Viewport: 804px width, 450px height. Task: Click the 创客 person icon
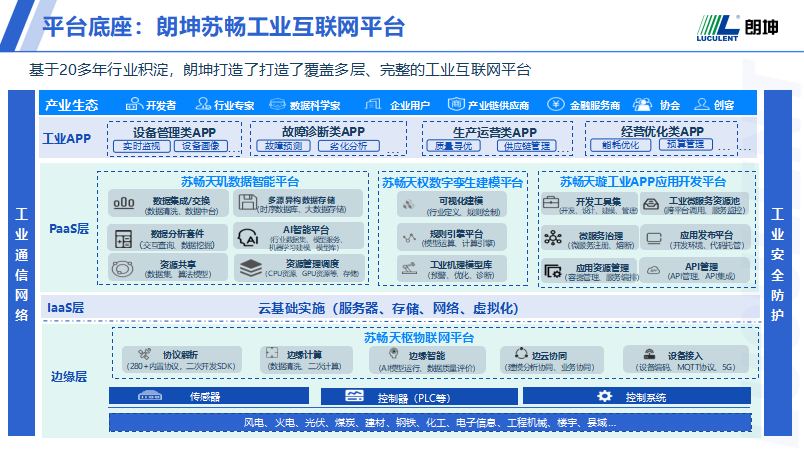701,105
